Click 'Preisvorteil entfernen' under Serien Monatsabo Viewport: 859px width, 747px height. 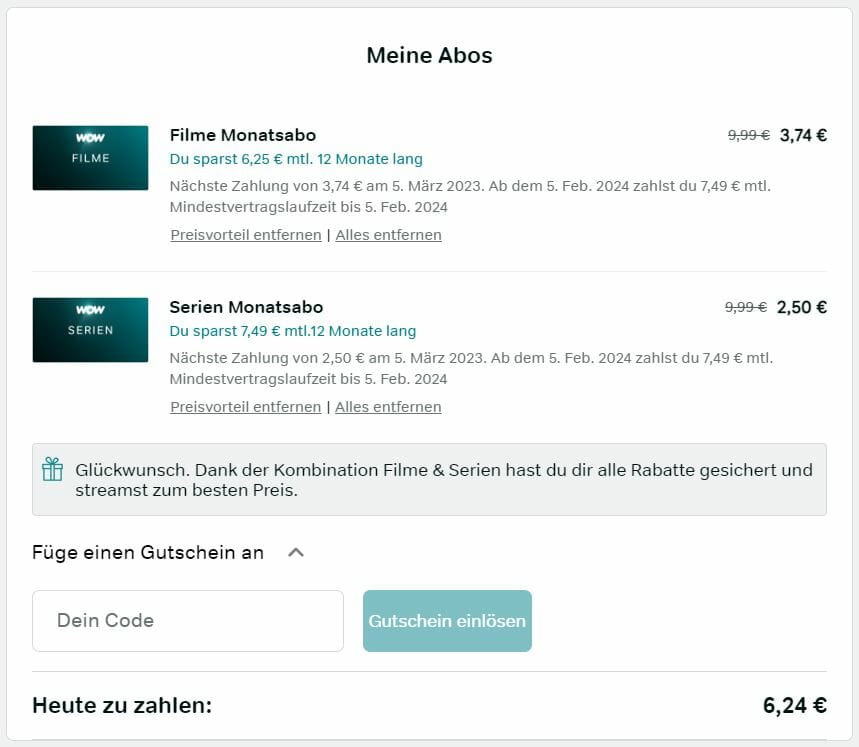coord(246,407)
